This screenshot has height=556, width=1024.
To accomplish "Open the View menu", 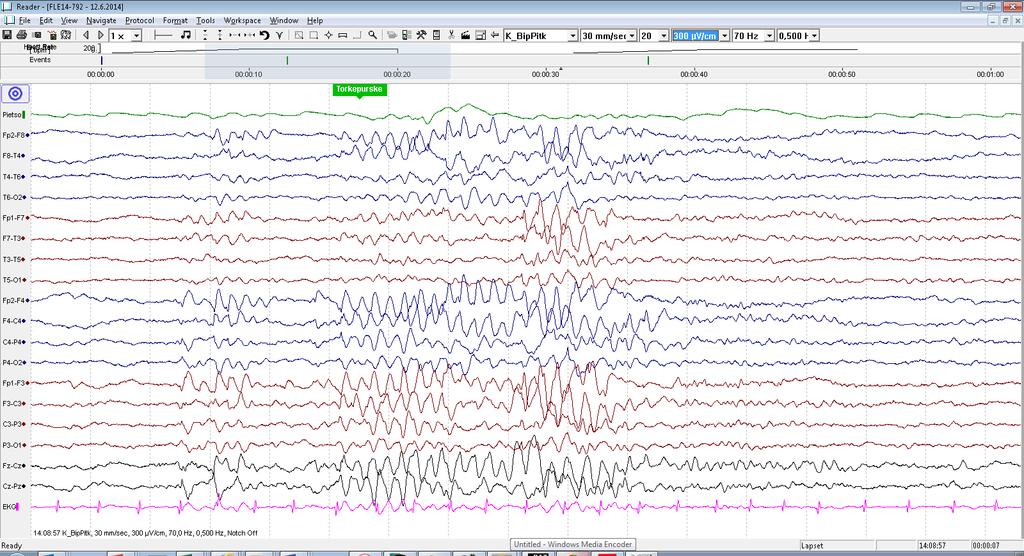I will pyautogui.click(x=69, y=20).
